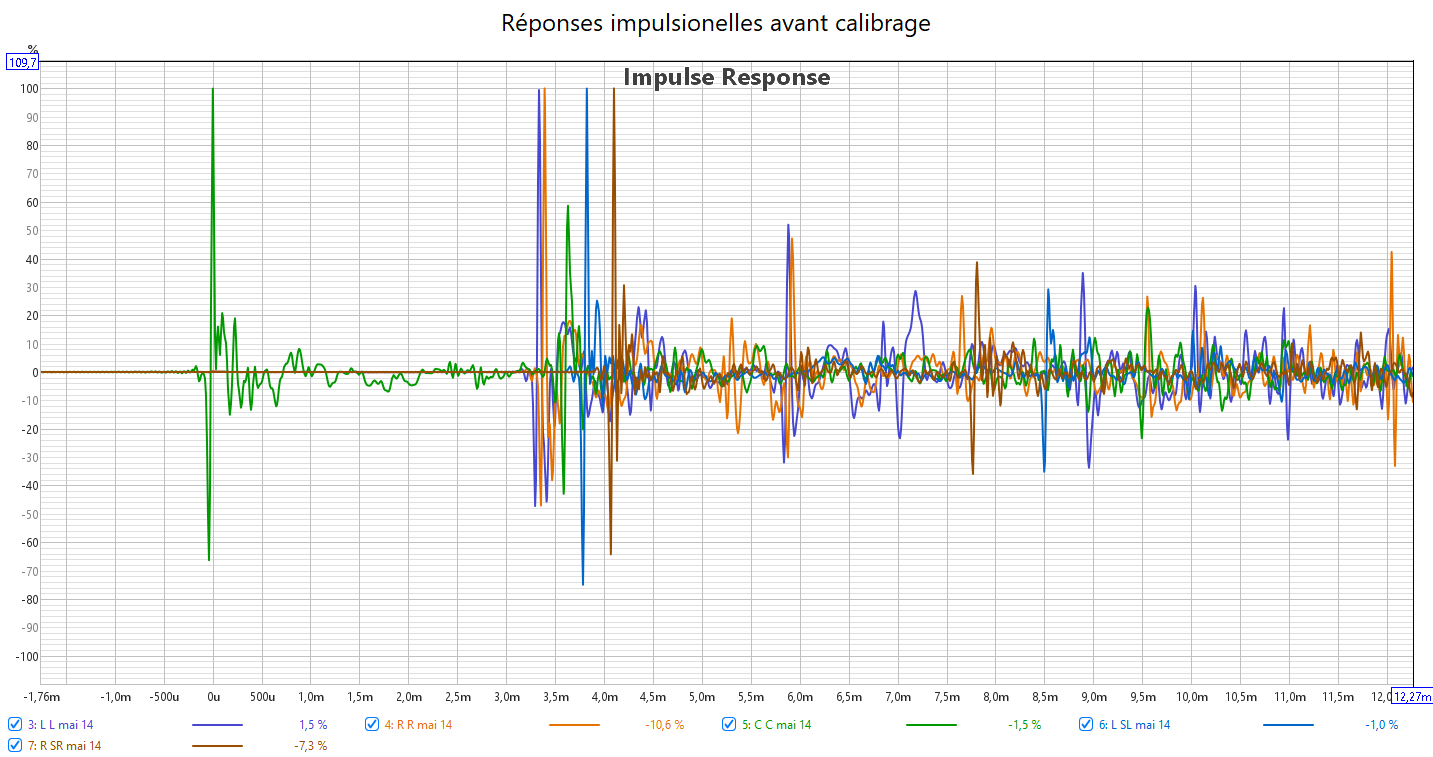1433x757 pixels.
Task: Disable the L SL mai 14 checkbox
Action: [x=1086, y=725]
